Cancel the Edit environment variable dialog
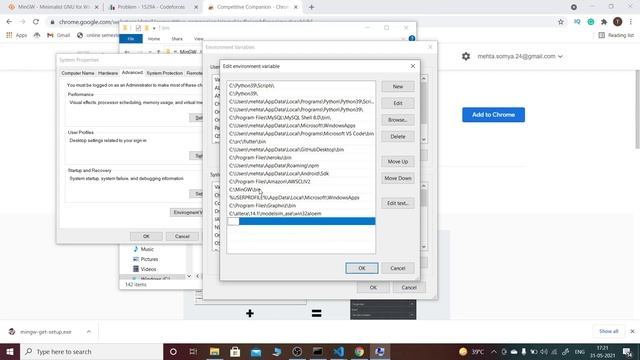Viewport: 640px width, 360px height. (398, 268)
